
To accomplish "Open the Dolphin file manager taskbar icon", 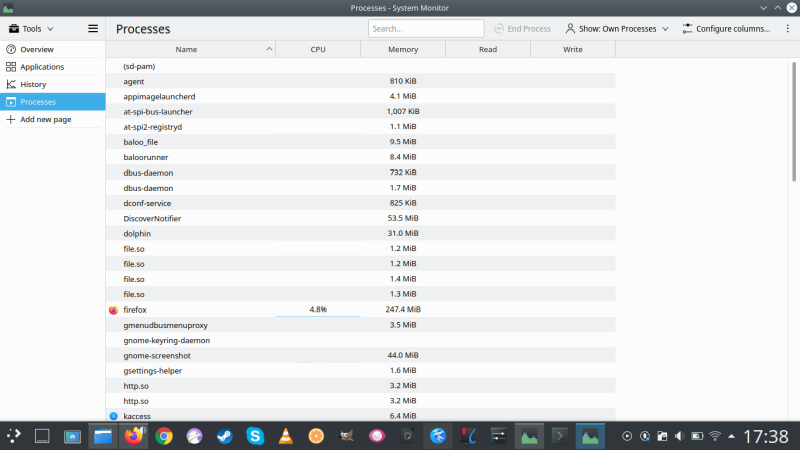I will click(x=103, y=436).
